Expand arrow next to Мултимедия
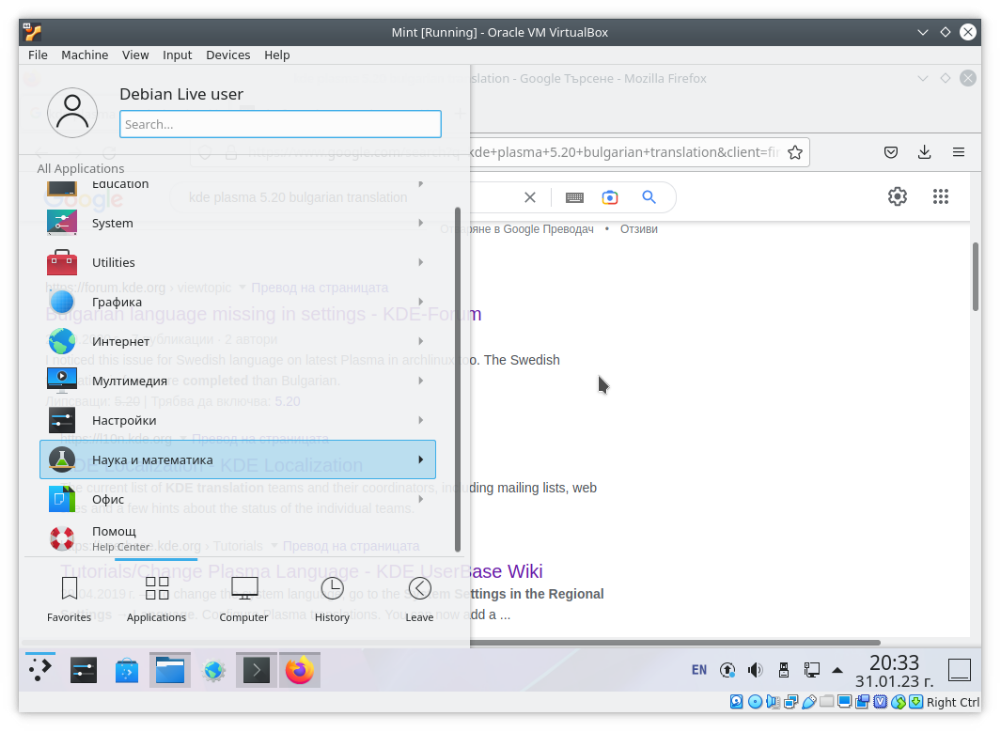Screen dimensions: 1000x731 coord(420,381)
